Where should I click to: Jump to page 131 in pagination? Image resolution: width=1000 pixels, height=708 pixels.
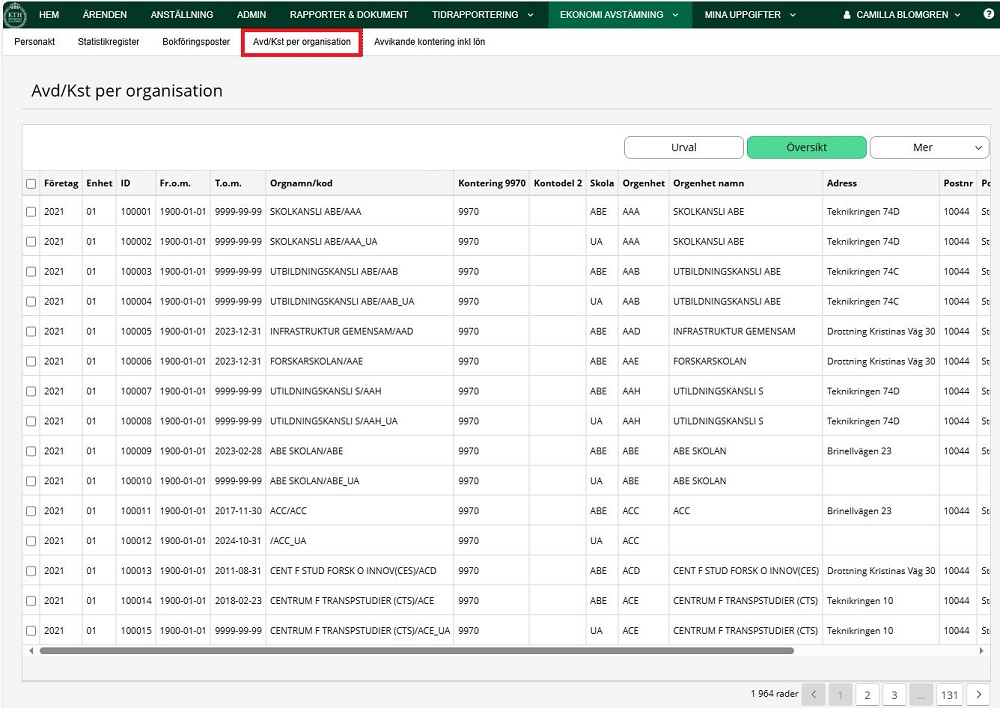(949, 695)
